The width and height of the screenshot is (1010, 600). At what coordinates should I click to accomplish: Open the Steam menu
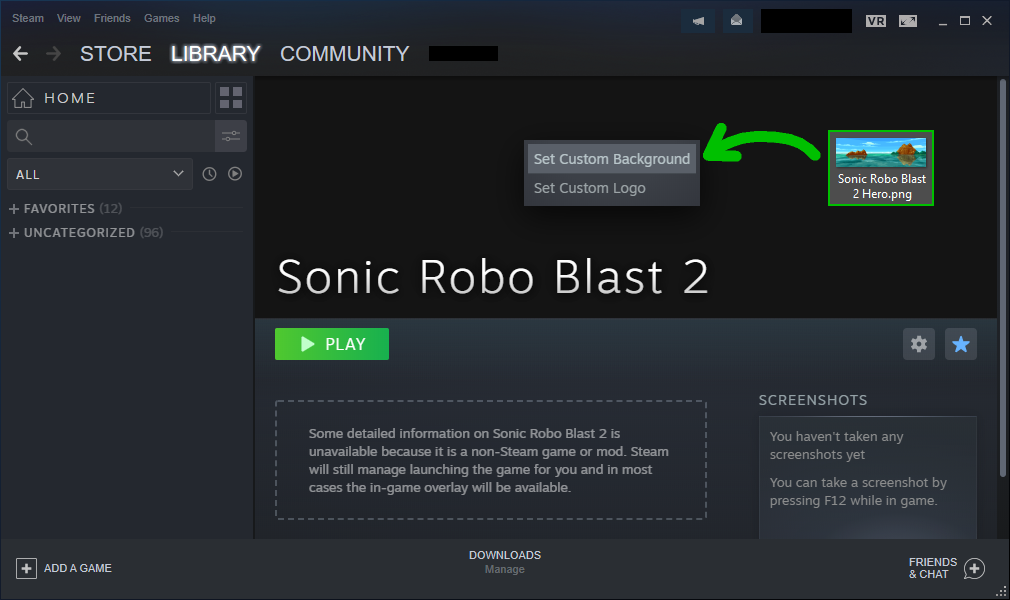[x=28, y=18]
